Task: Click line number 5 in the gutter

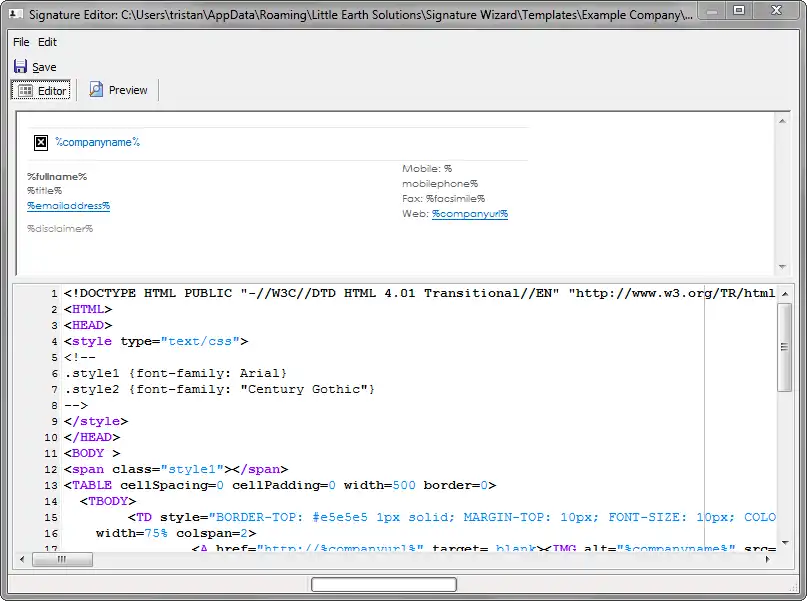Action: pyautogui.click(x=54, y=357)
